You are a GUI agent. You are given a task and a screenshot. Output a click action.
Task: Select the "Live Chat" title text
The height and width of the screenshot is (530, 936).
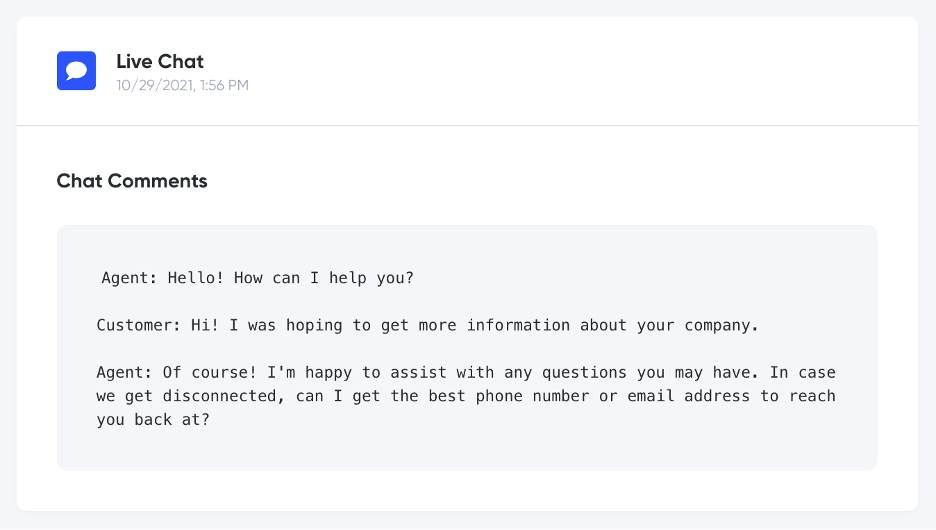point(159,62)
